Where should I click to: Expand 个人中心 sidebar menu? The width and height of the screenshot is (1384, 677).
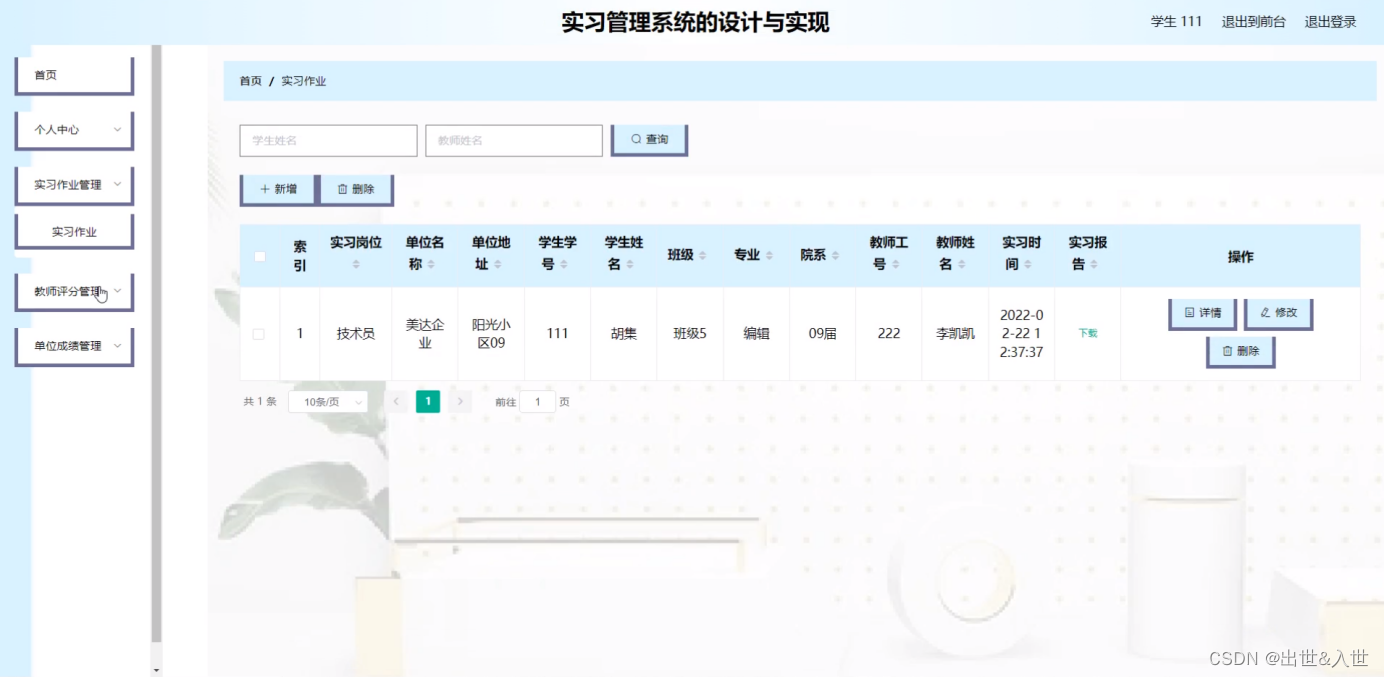coord(75,130)
